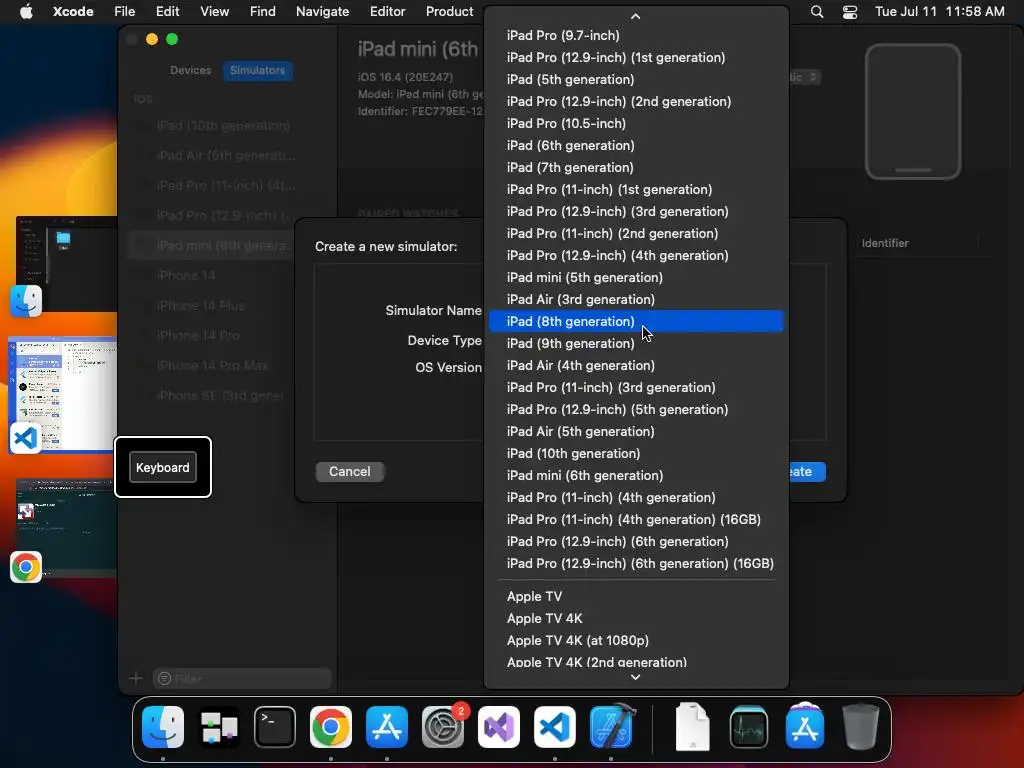This screenshot has height=768, width=1024.
Task: Choose iPad mini (5th generation)
Action: (635, 278)
